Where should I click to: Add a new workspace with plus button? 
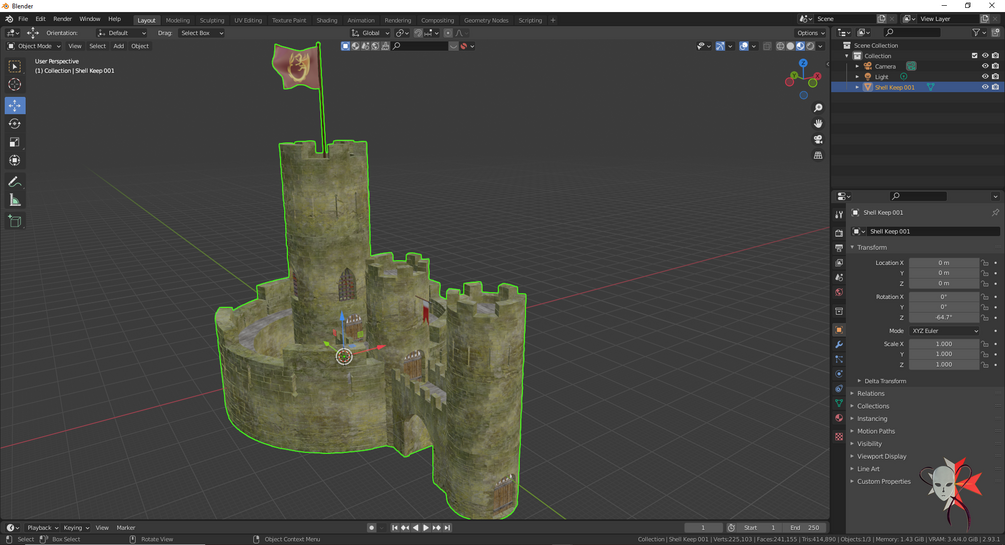click(x=552, y=20)
